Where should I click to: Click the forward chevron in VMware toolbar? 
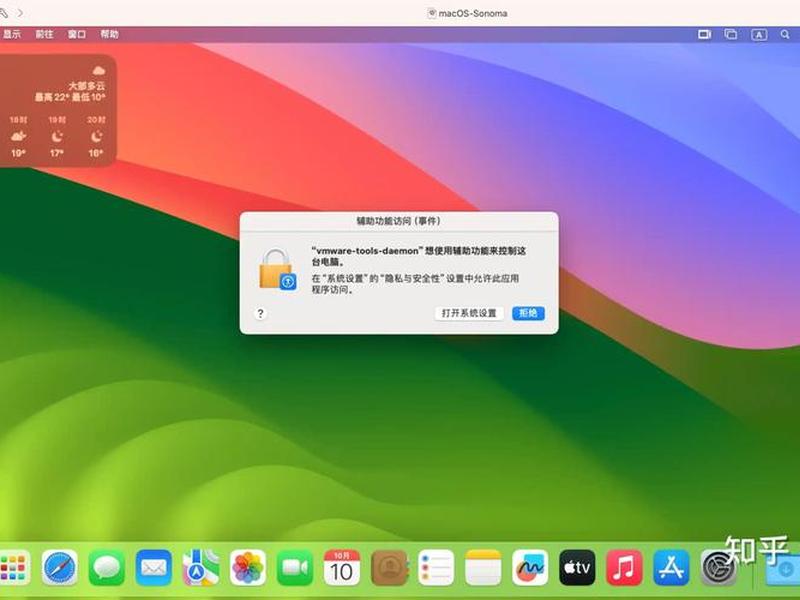(20, 13)
